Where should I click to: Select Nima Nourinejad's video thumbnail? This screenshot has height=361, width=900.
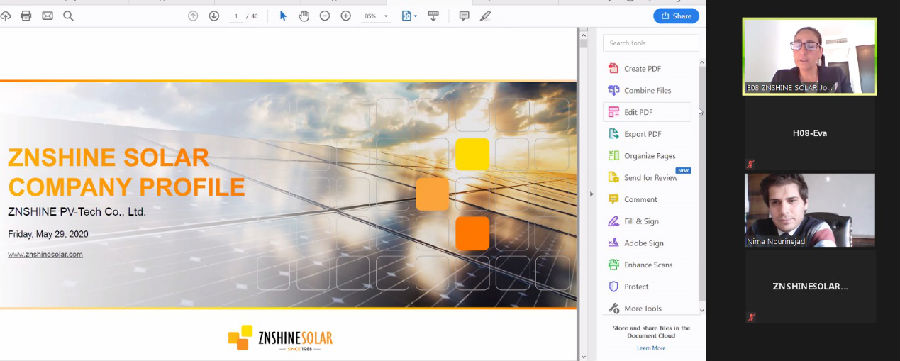[810, 211]
